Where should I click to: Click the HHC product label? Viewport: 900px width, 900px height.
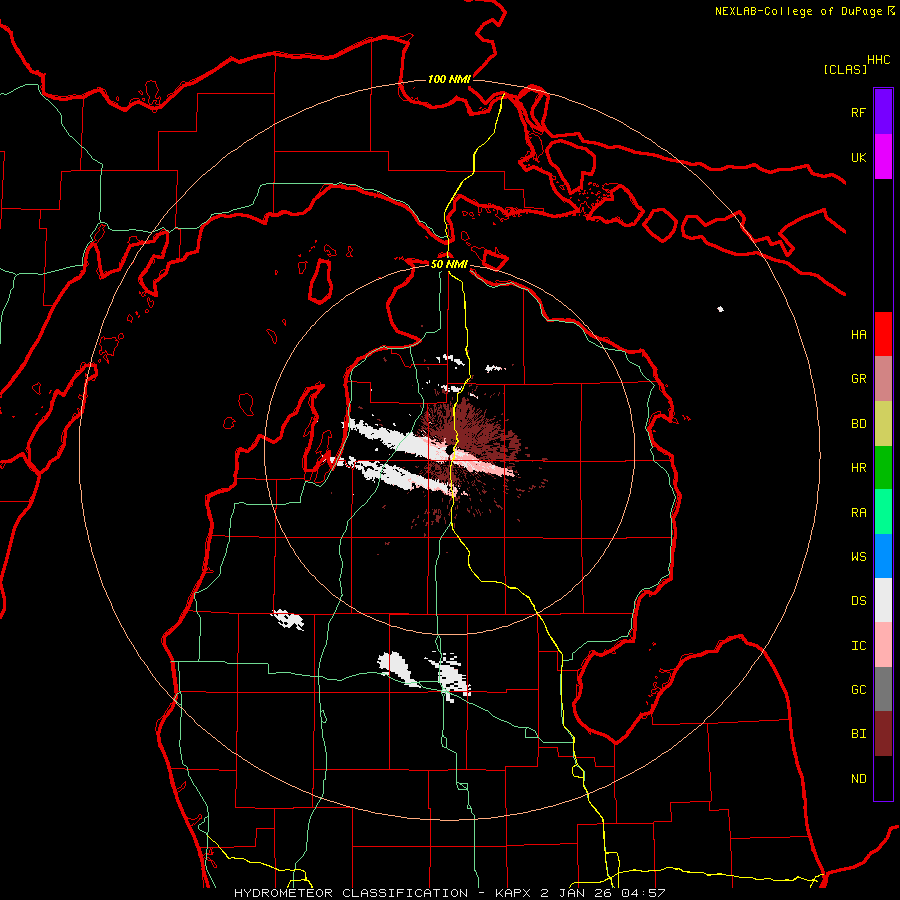click(x=879, y=60)
